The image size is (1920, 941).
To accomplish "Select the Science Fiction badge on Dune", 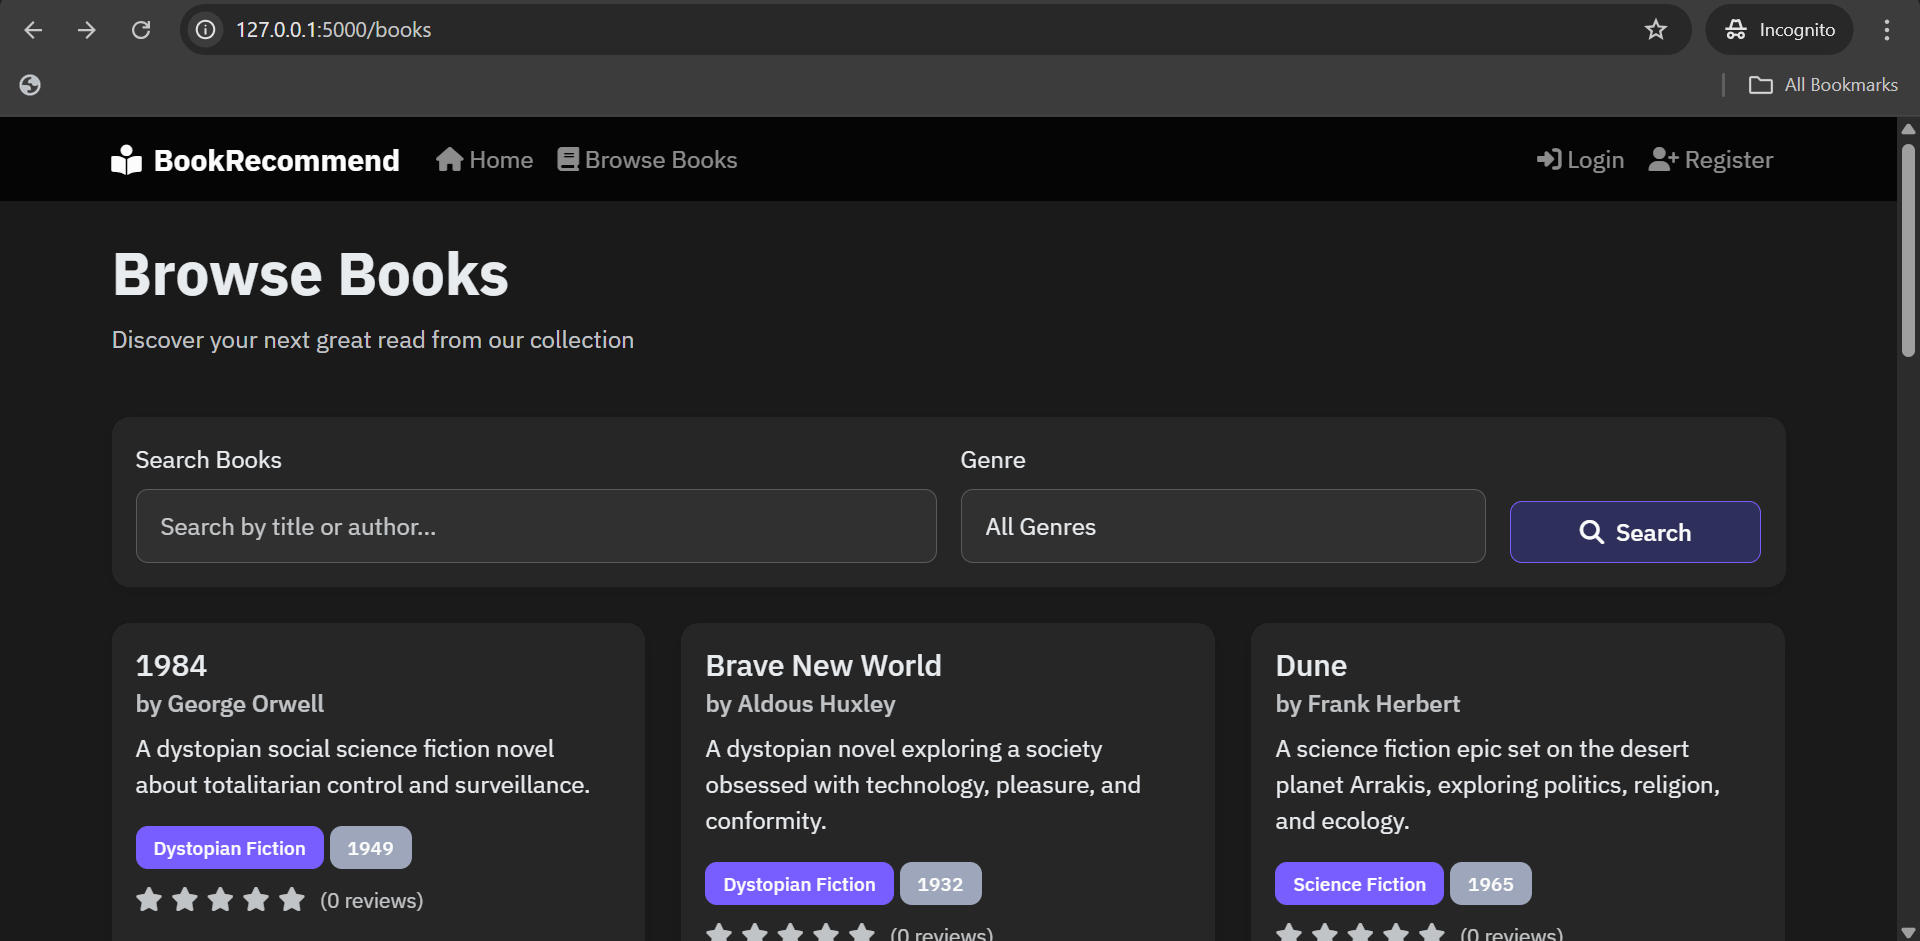I will point(1358,884).
